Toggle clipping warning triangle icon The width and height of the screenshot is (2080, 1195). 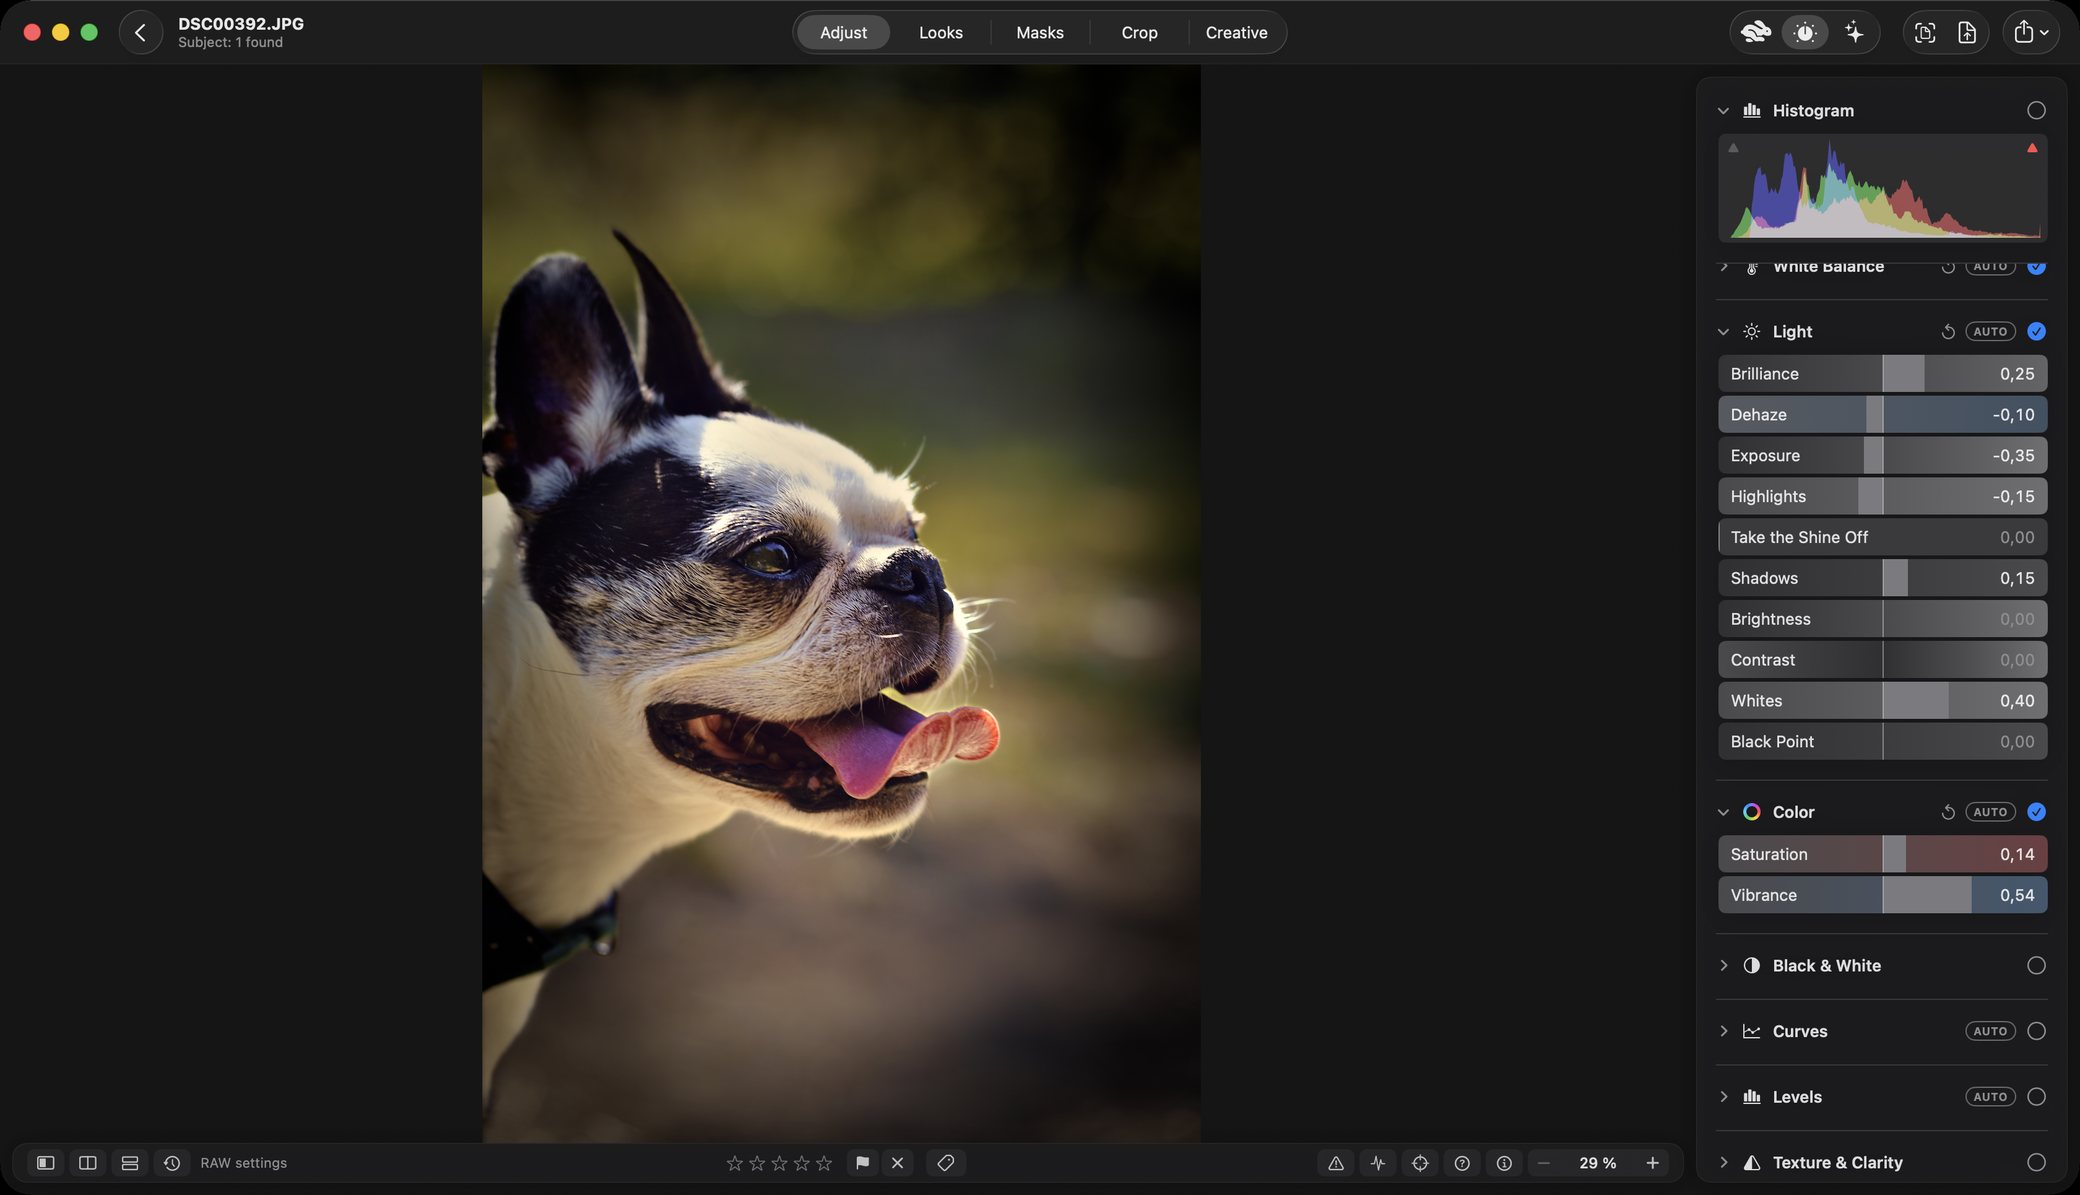(1335, 1163)
